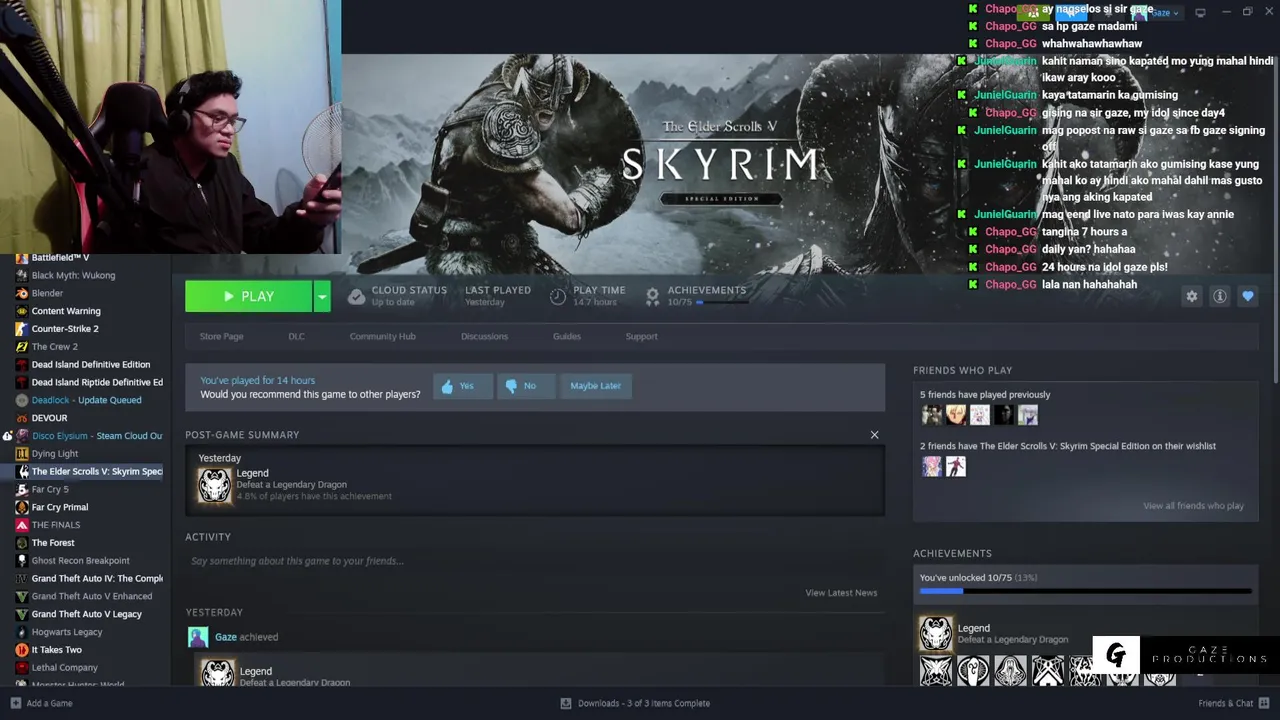Select Grand Theft Auto V Legacy
The height and width of the screenshot is (720, 1280).
(x=88, y=615)
